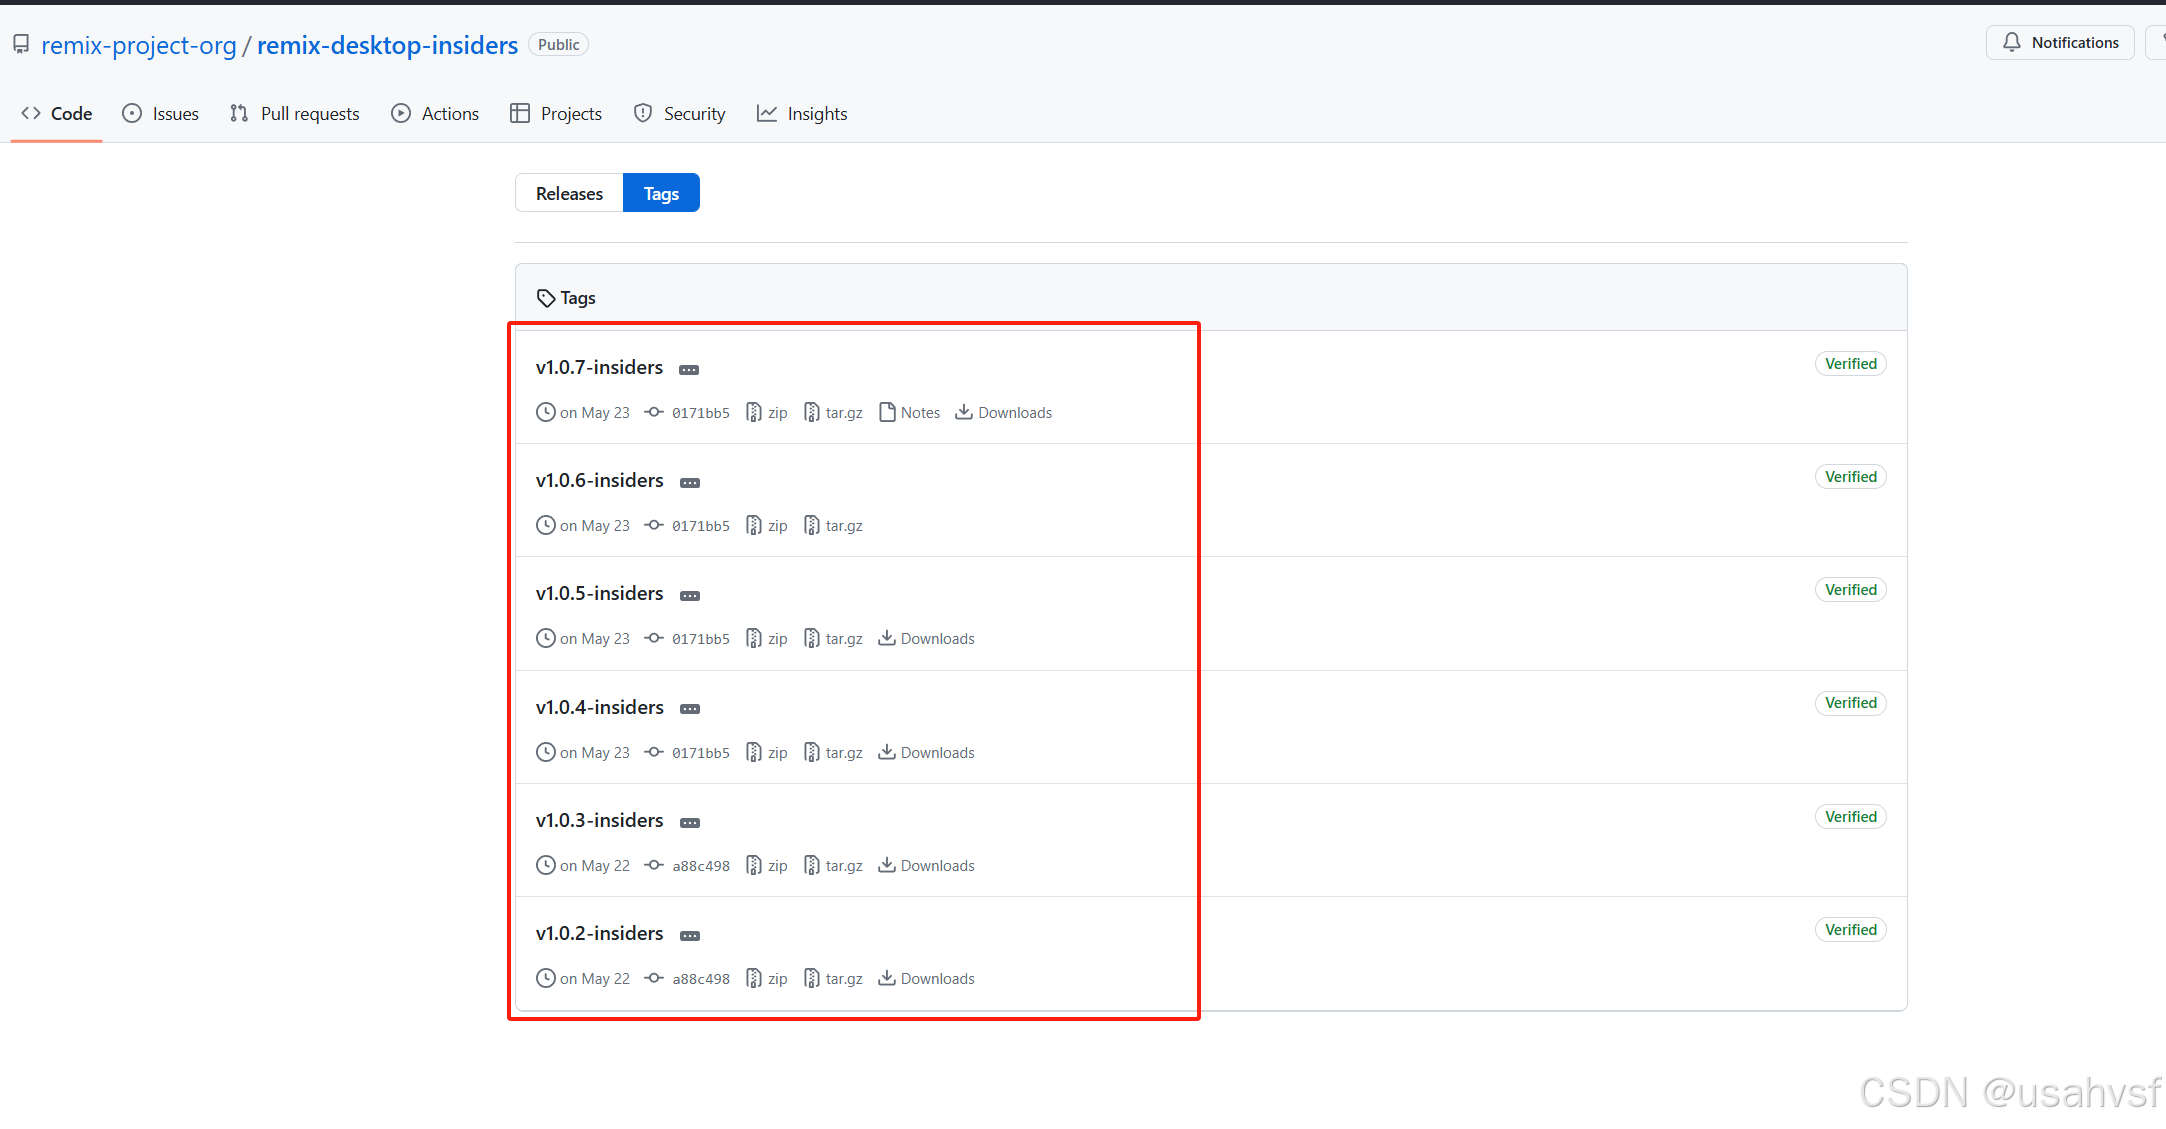This screenshot has height=1129, width=2166.
Task: Switch to the Releases tab
Action: click(x=569, y=193)
